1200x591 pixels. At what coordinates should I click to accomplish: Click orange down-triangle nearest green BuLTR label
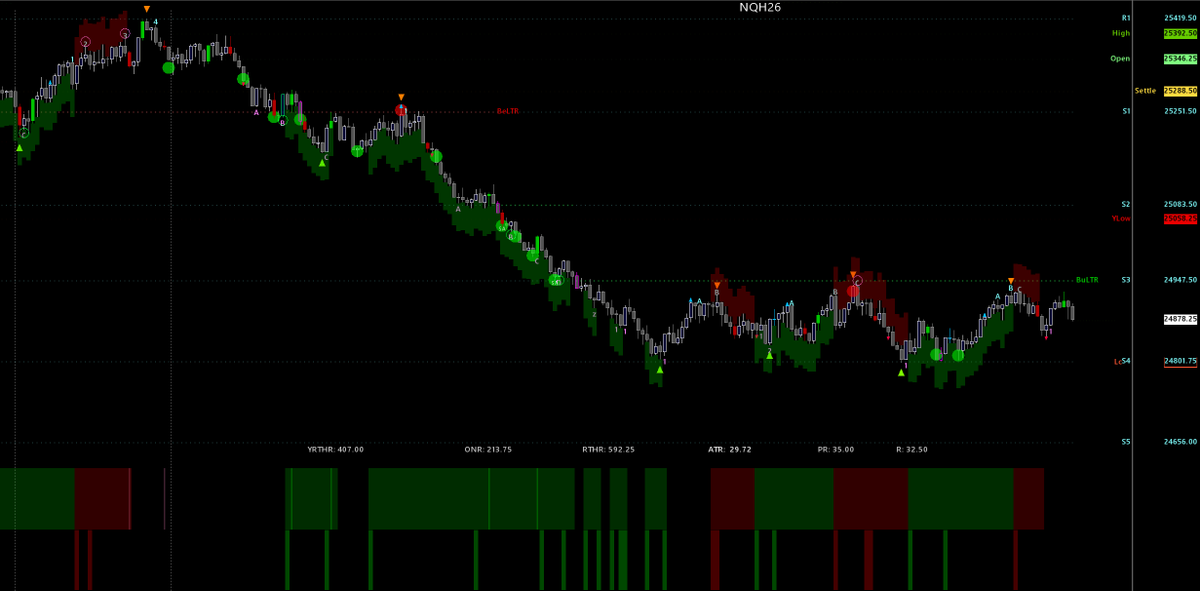click(1011, 281)
